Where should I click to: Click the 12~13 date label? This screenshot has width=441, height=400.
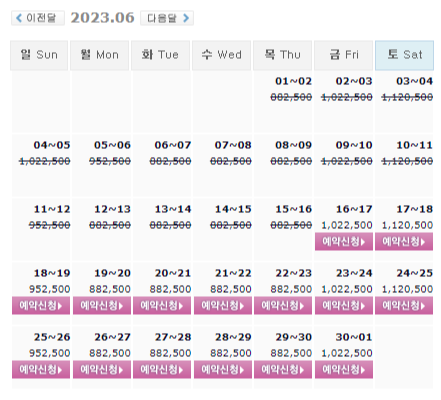point(112,209)
